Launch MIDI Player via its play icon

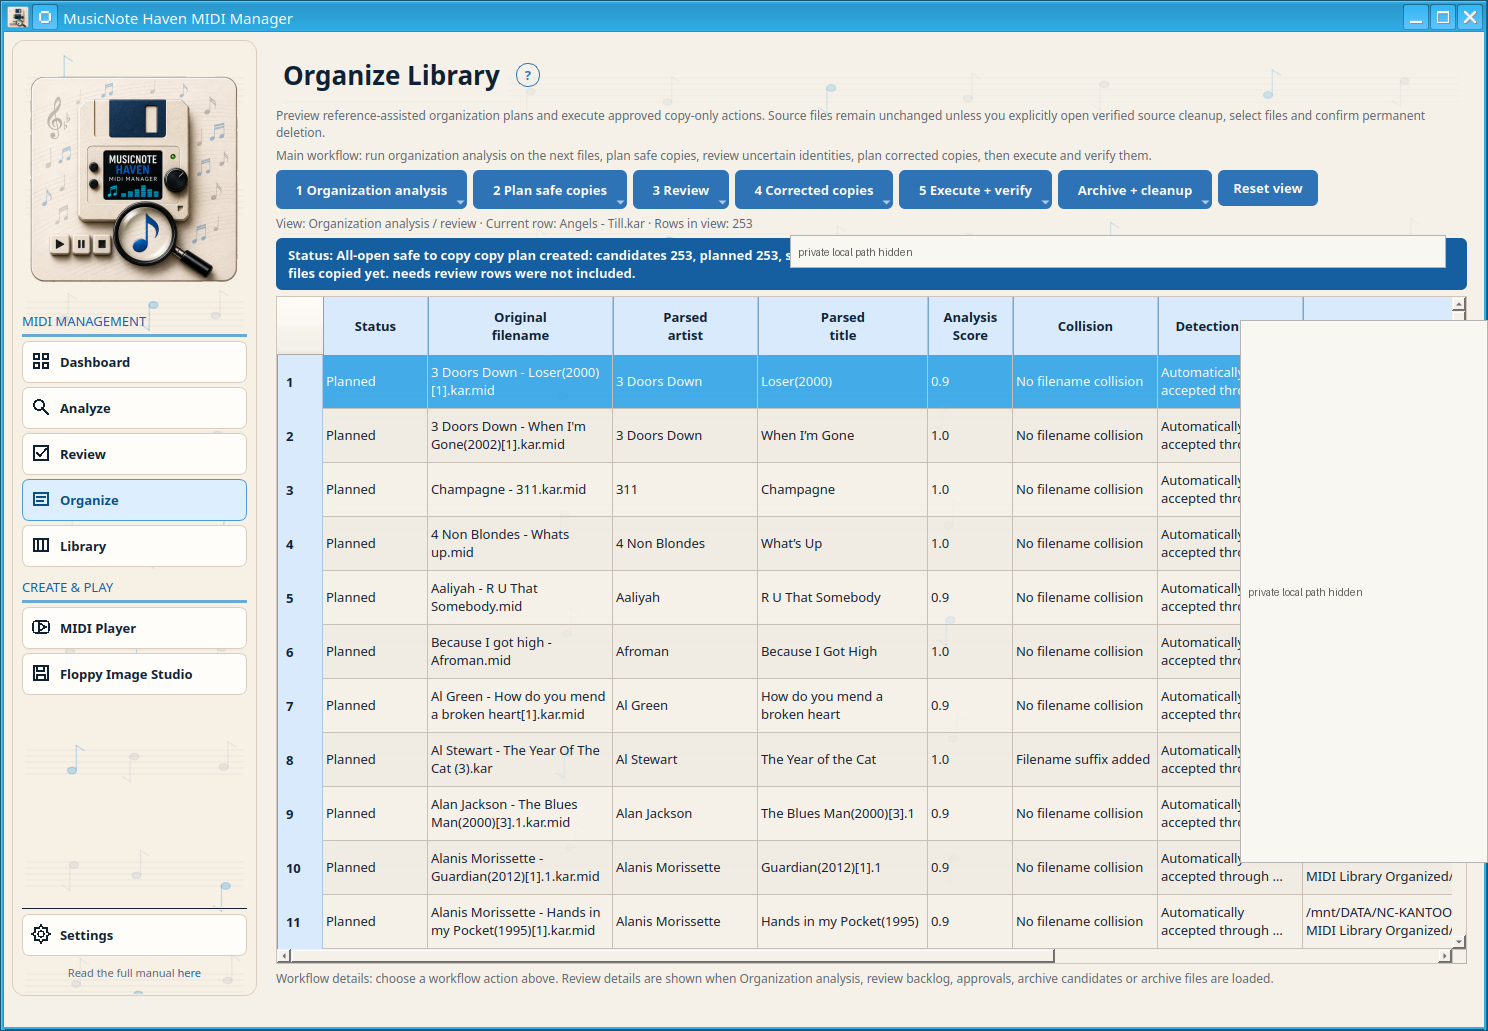[x=41, y=627]
